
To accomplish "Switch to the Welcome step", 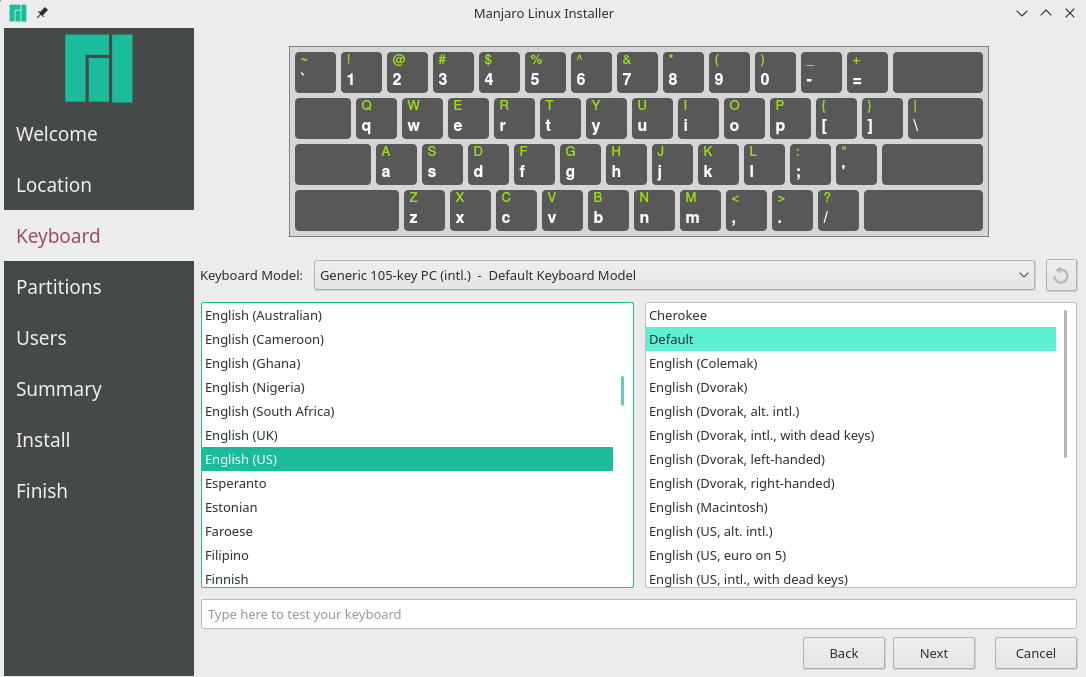I will (56, 133).
